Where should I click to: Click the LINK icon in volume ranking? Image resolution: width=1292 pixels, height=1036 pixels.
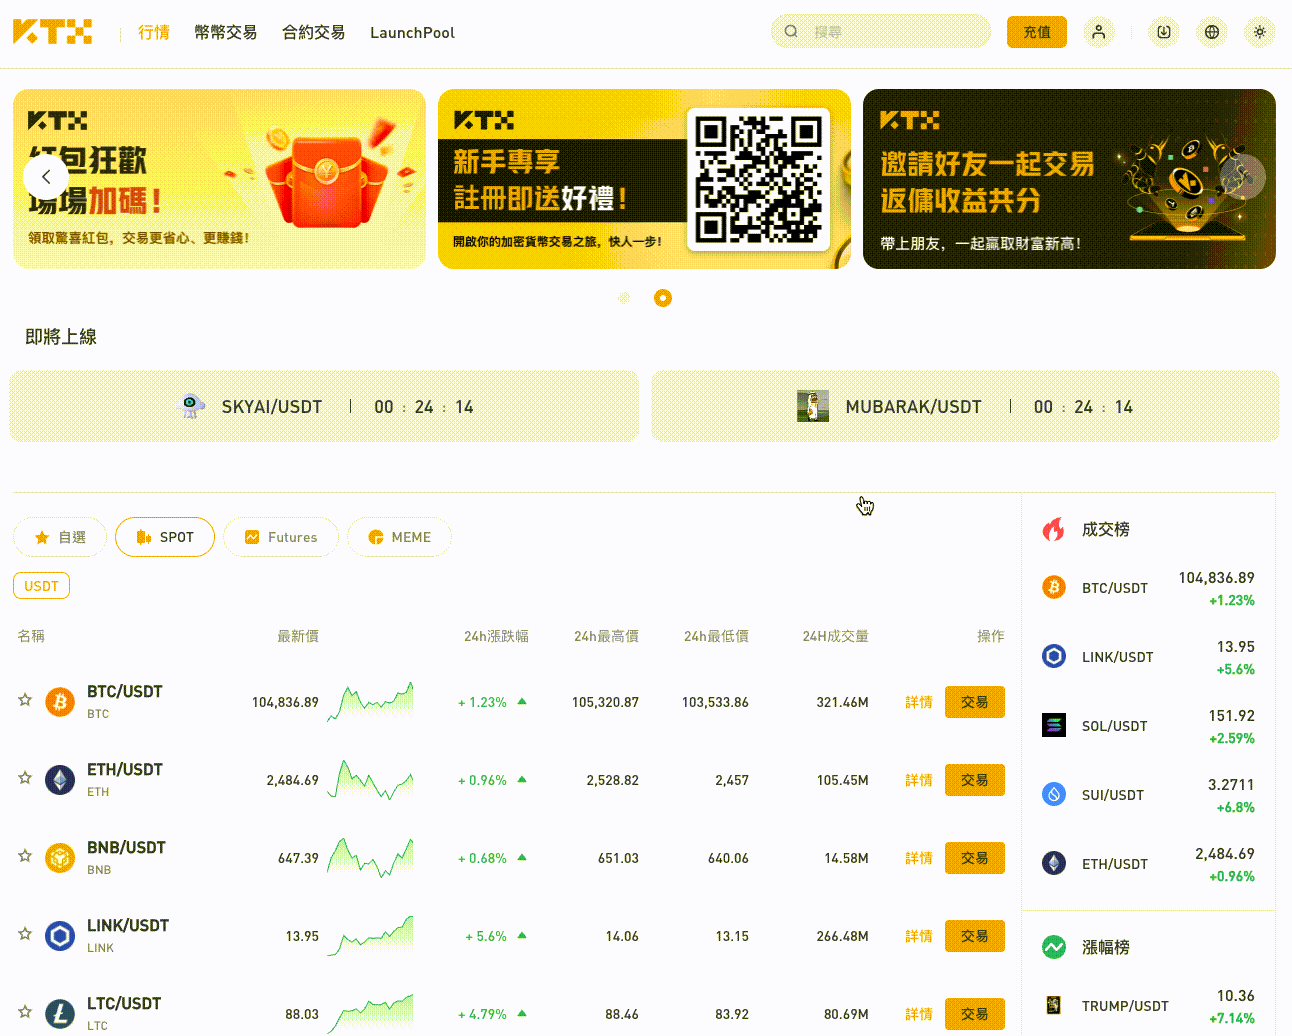click(1054, 656)
